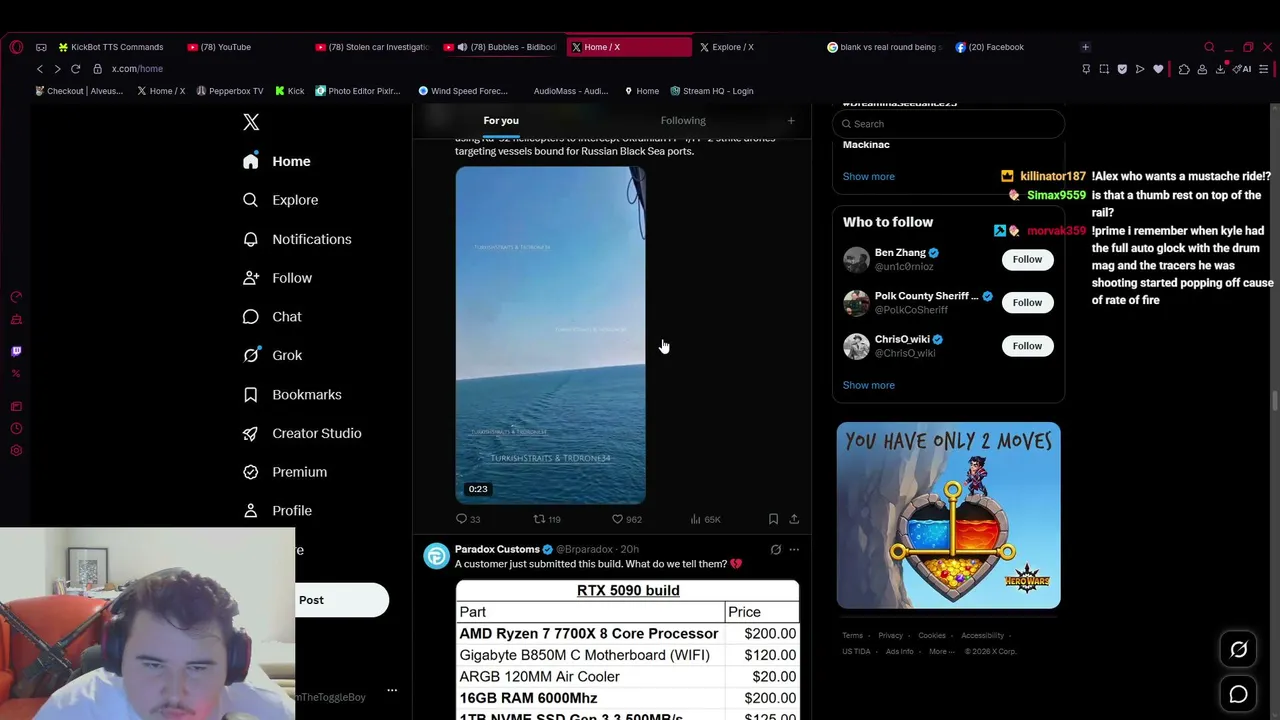The image size is (1280, 720).
Task: Open Profile in X left navigation
Action: coord(278,510)
